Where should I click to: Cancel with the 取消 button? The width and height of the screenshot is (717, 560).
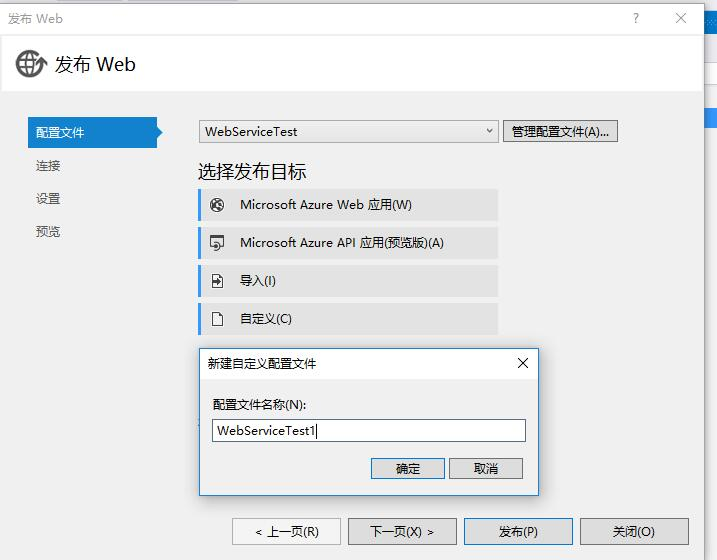point(486,469)
